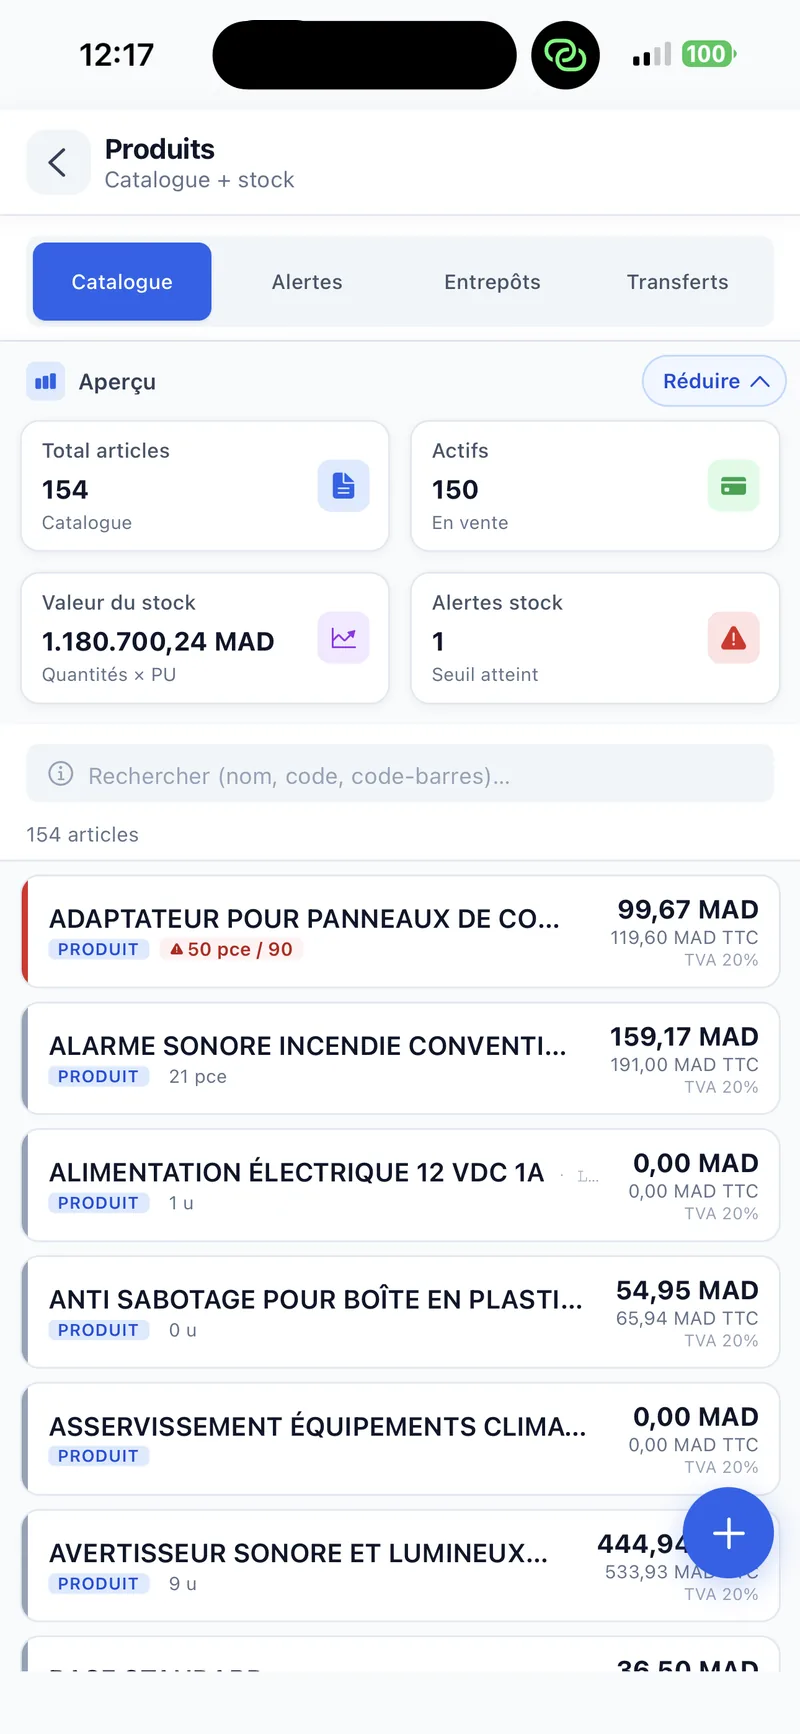Tap the blue document icon in Total articles
Viewport: 800px width, 1734px height.
tap(344, 486)
